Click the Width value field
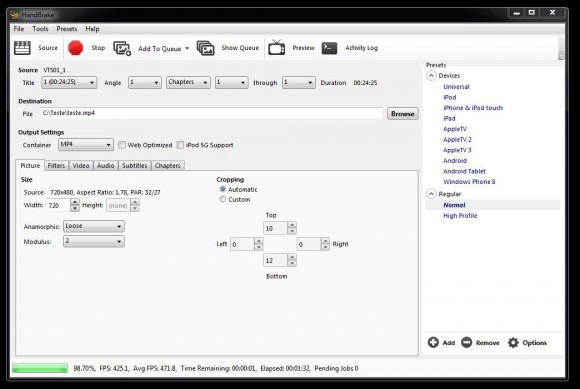580x389 pixels. click(58, 205)
